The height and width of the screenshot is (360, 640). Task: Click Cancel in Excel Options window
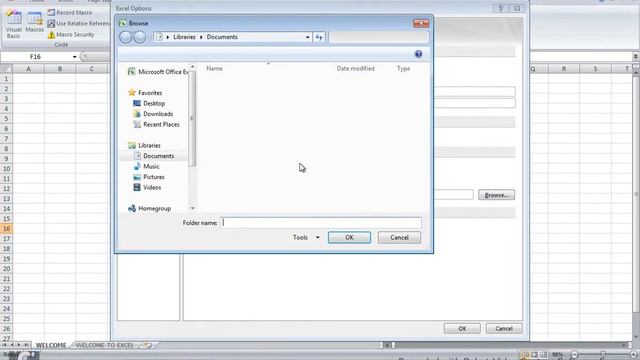click(x=504, y=328)
